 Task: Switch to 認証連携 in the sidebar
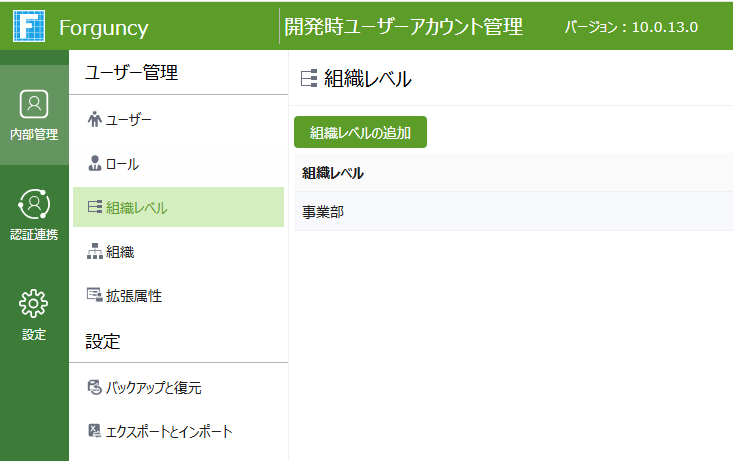(x=34, y=214)
